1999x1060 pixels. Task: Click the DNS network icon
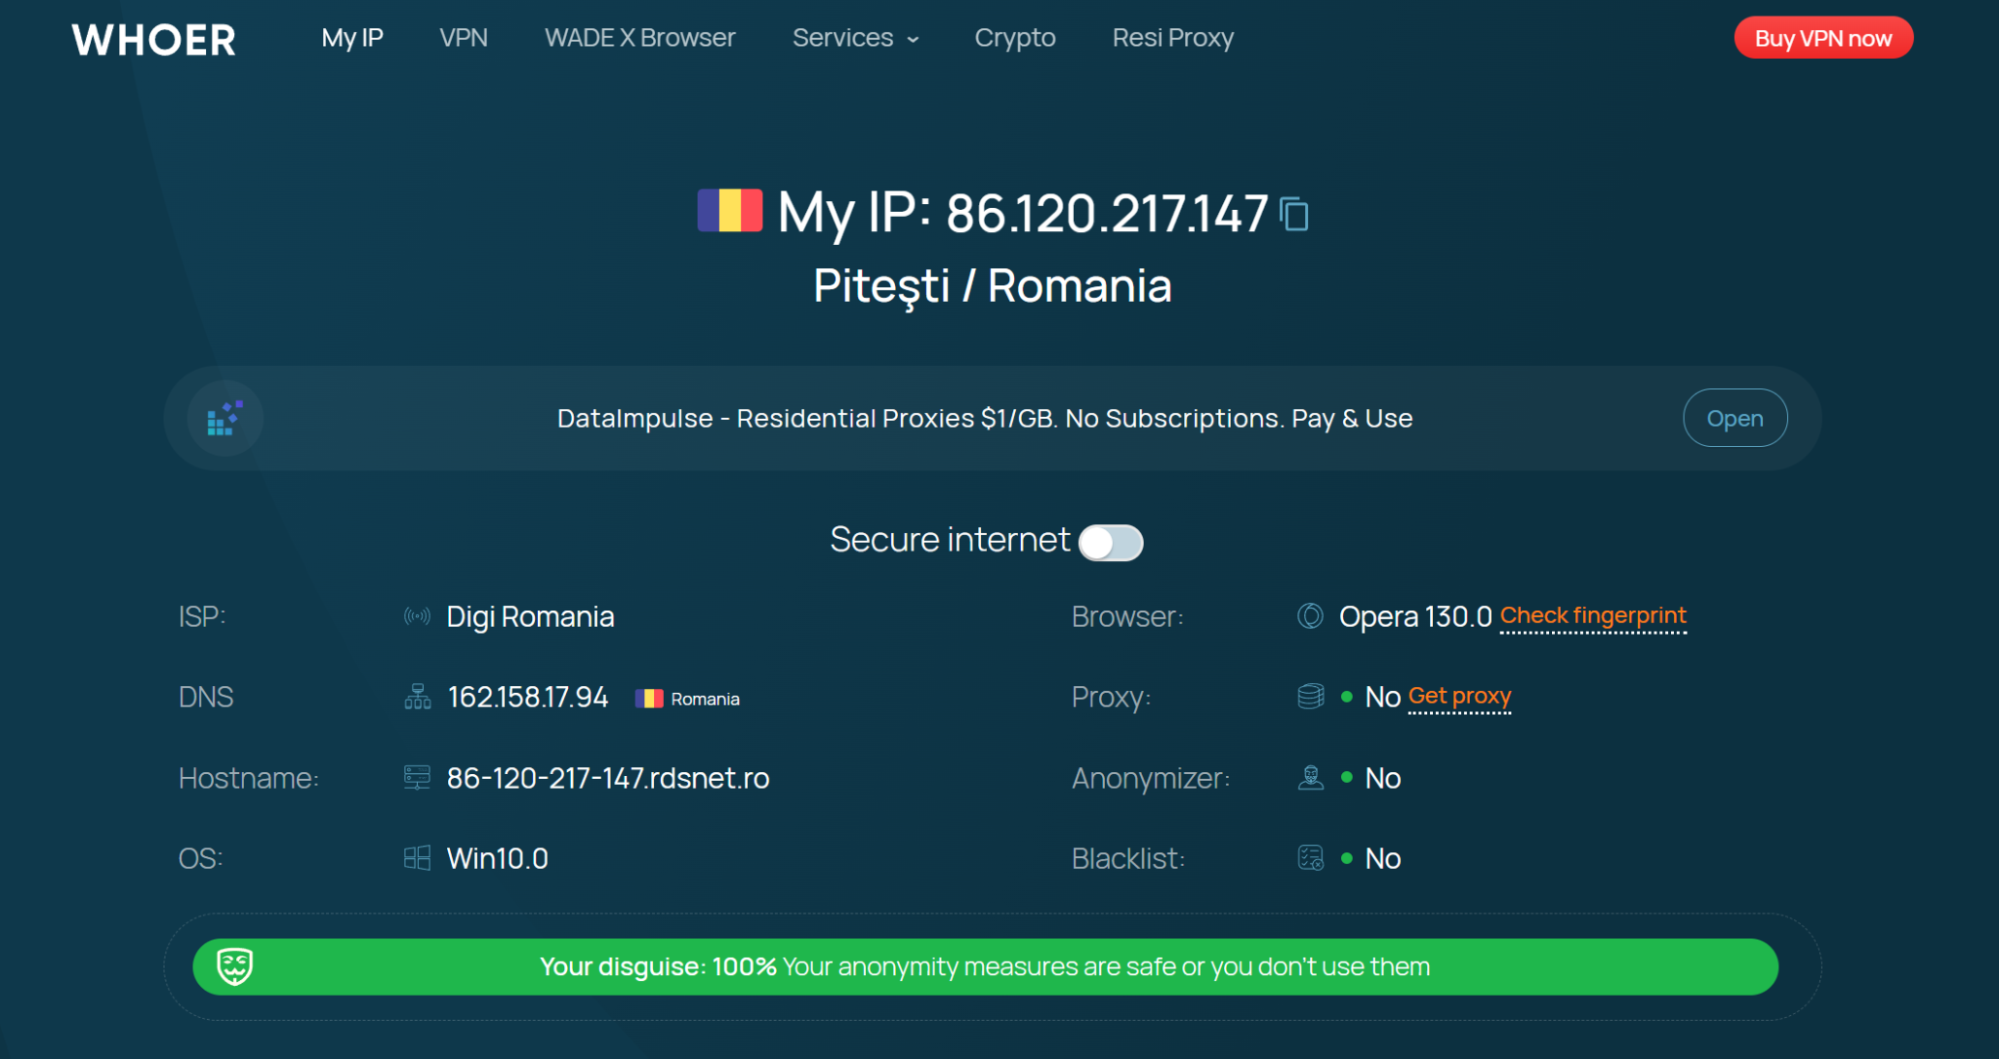click(x=417, y=697)
